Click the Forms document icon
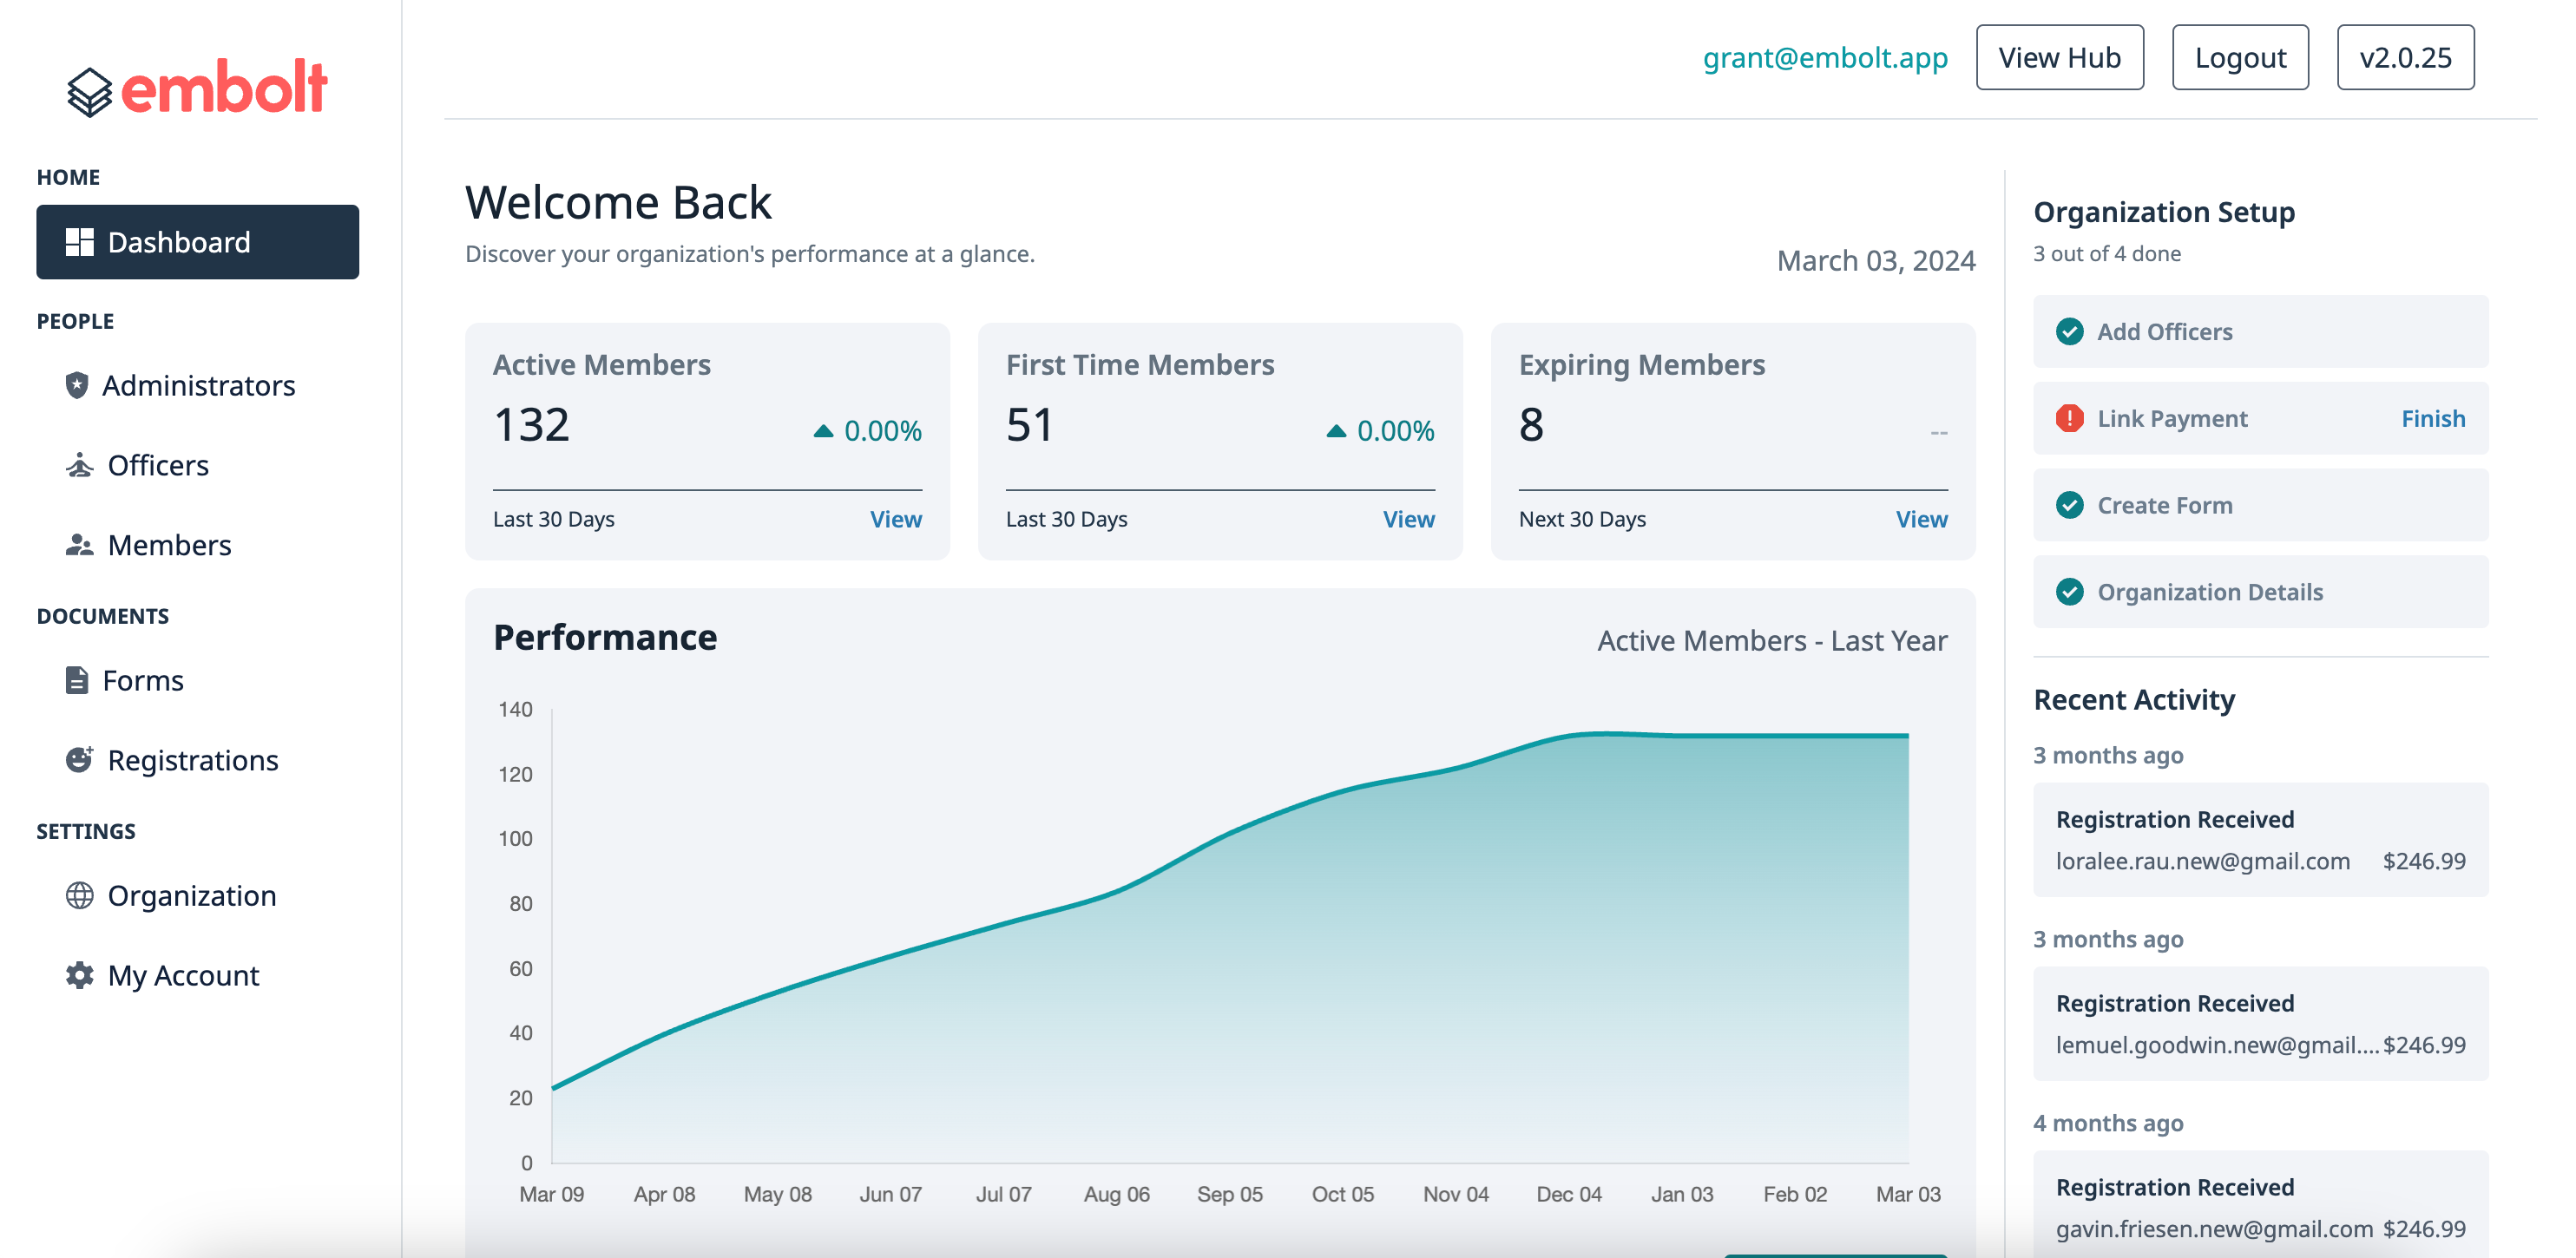This screenshot has width=2576, height=1258. coord(77,680)
